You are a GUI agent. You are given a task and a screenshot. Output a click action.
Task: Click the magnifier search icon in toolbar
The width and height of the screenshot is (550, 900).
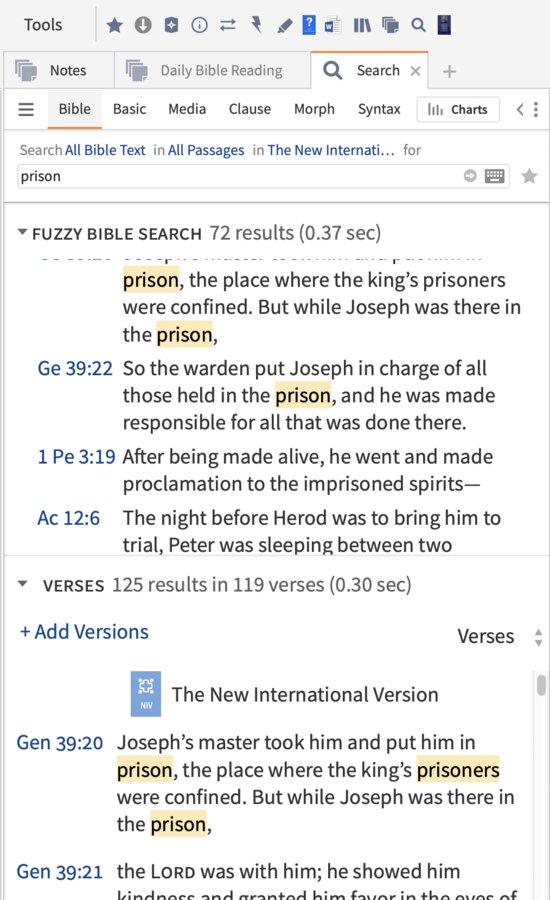pyautogui.click(x=419, y=25)
